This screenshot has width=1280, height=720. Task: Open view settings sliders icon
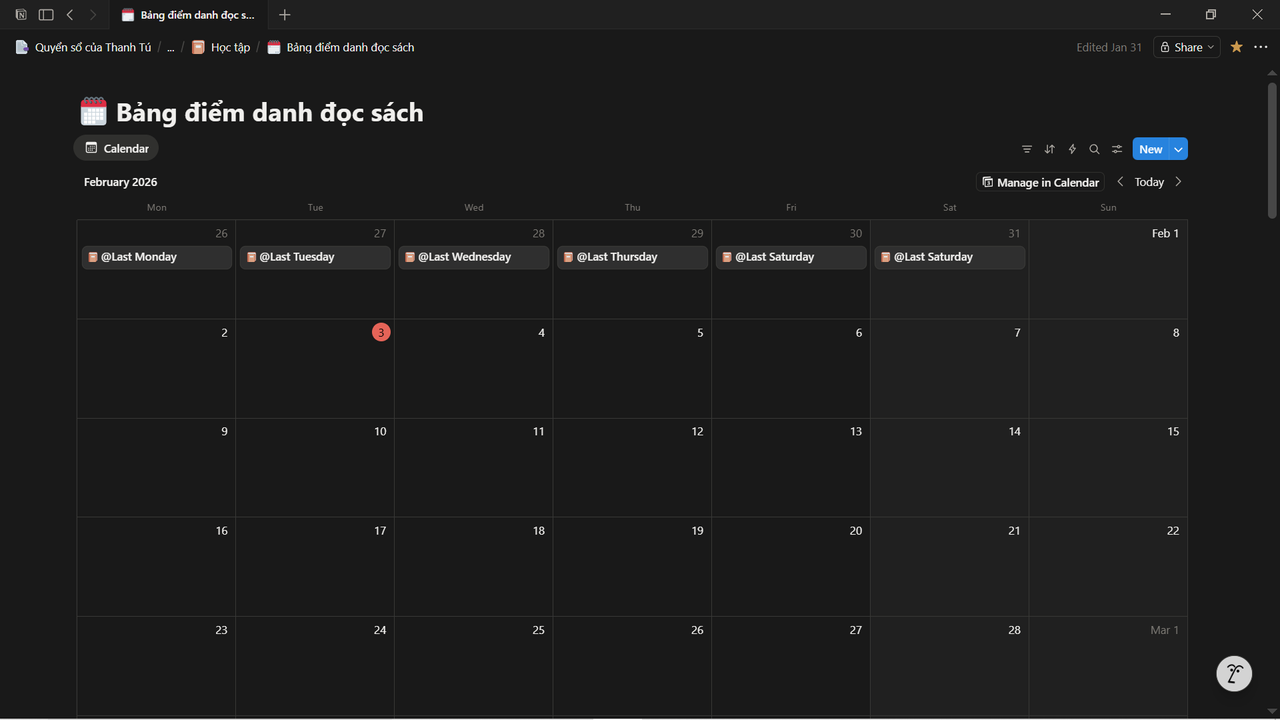pos(1117,149)
